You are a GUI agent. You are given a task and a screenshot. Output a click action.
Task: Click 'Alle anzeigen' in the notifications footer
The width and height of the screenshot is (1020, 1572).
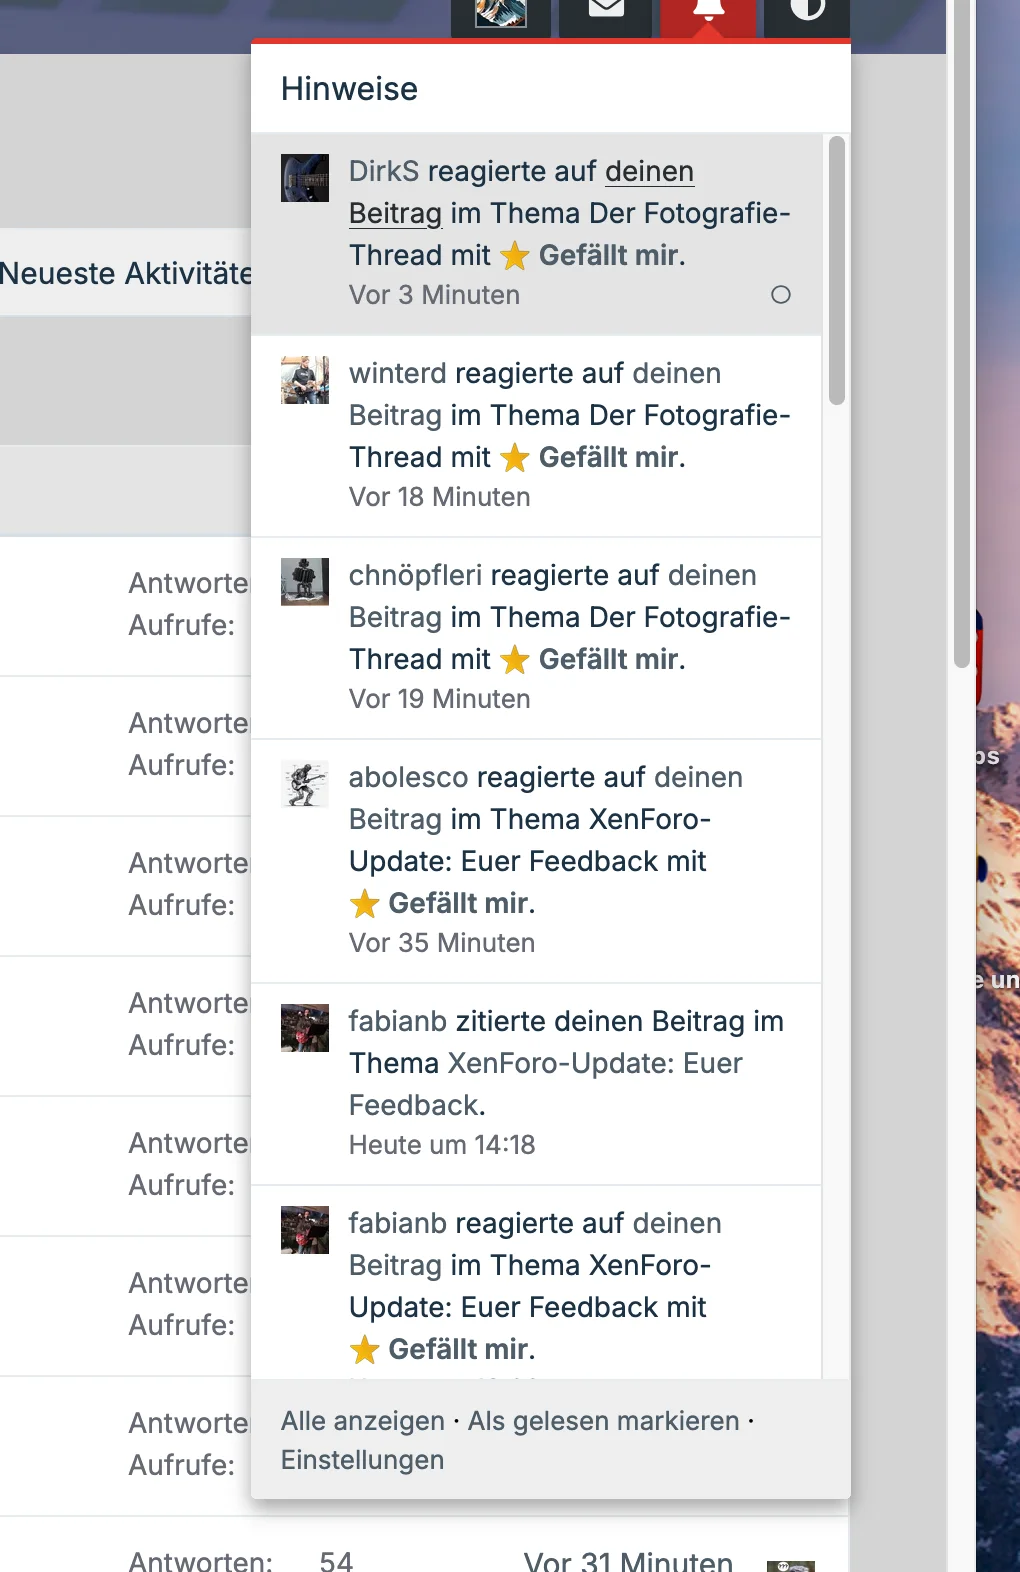point(363,1421)
